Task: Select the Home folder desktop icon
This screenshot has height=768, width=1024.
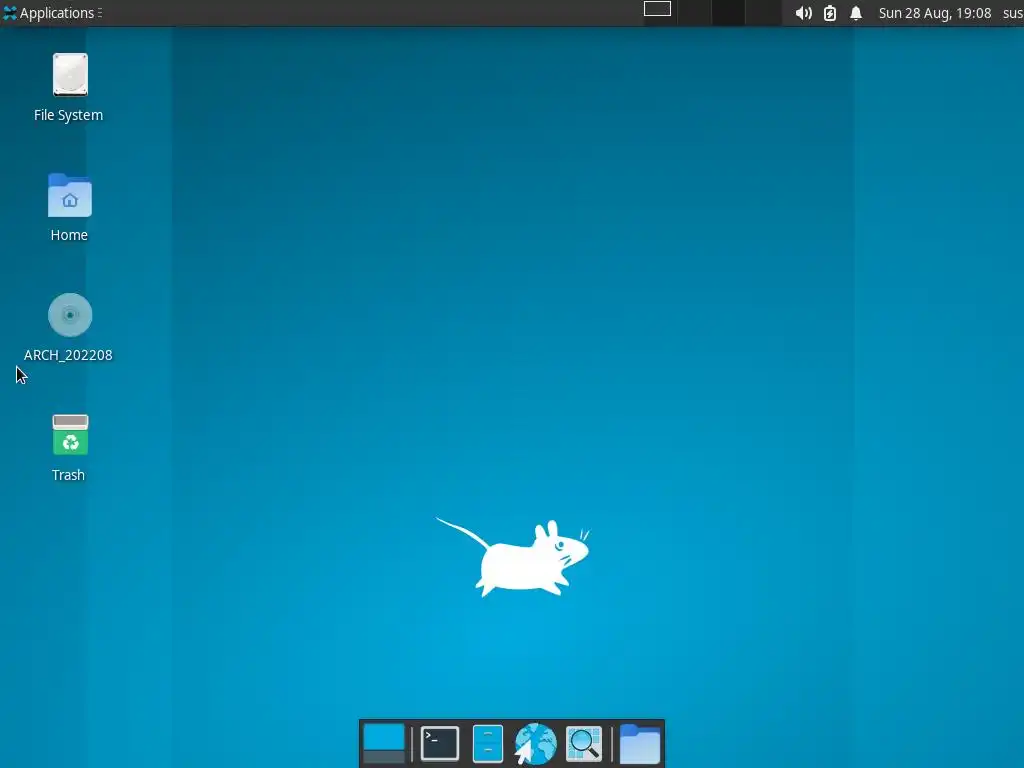Action: pos(70,195)
